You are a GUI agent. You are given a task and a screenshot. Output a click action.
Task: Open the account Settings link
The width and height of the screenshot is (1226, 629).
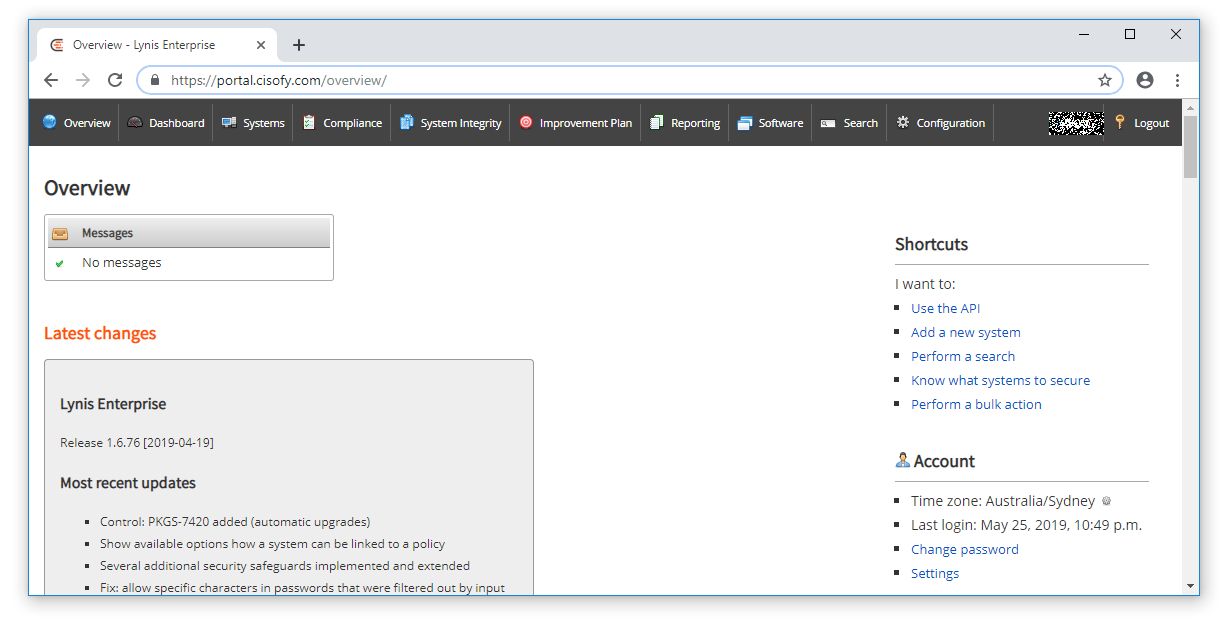pyautogui.click(x=934, y=573)
